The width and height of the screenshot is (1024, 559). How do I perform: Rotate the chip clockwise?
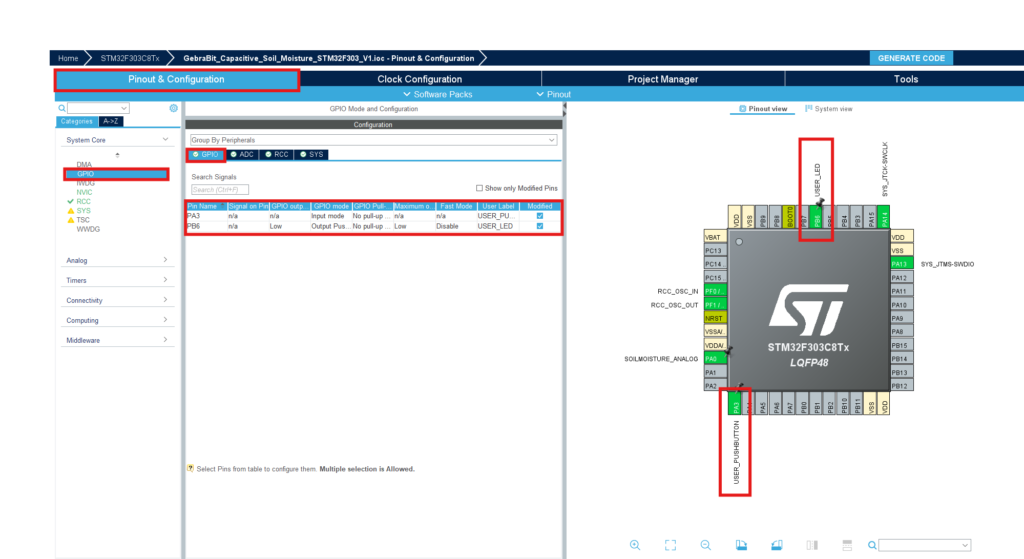tap(741, 545)
